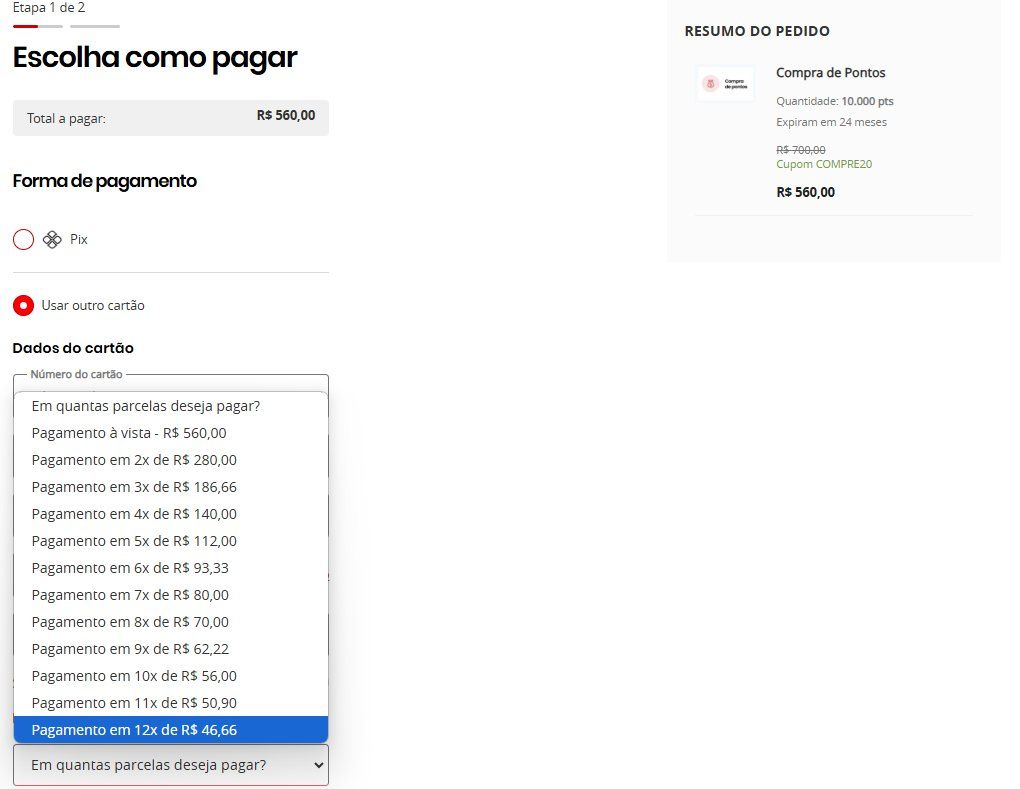
Task: Select Pagamento em 12x de R$ 46,66
Action: tap(171, 730)
